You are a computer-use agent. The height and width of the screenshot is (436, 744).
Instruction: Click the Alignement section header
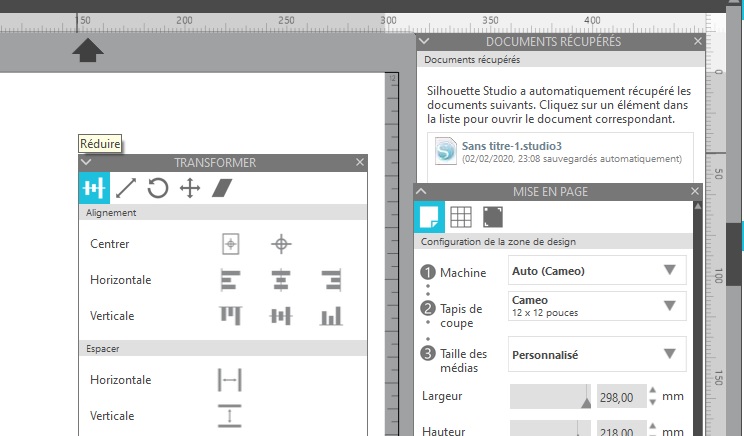click(223, 213)
